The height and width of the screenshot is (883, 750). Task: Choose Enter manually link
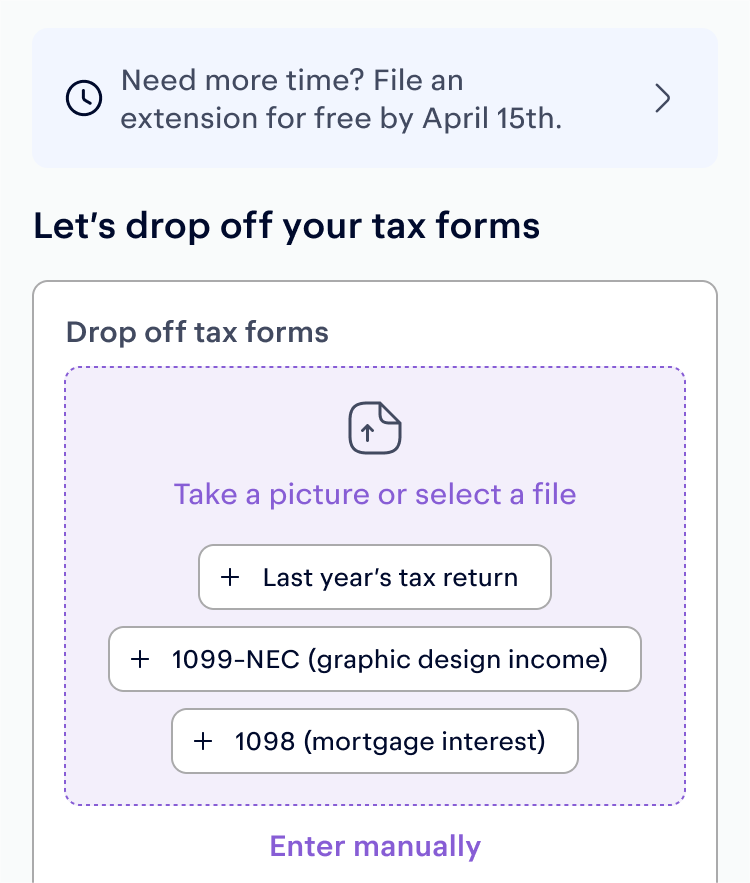[375, 846]
